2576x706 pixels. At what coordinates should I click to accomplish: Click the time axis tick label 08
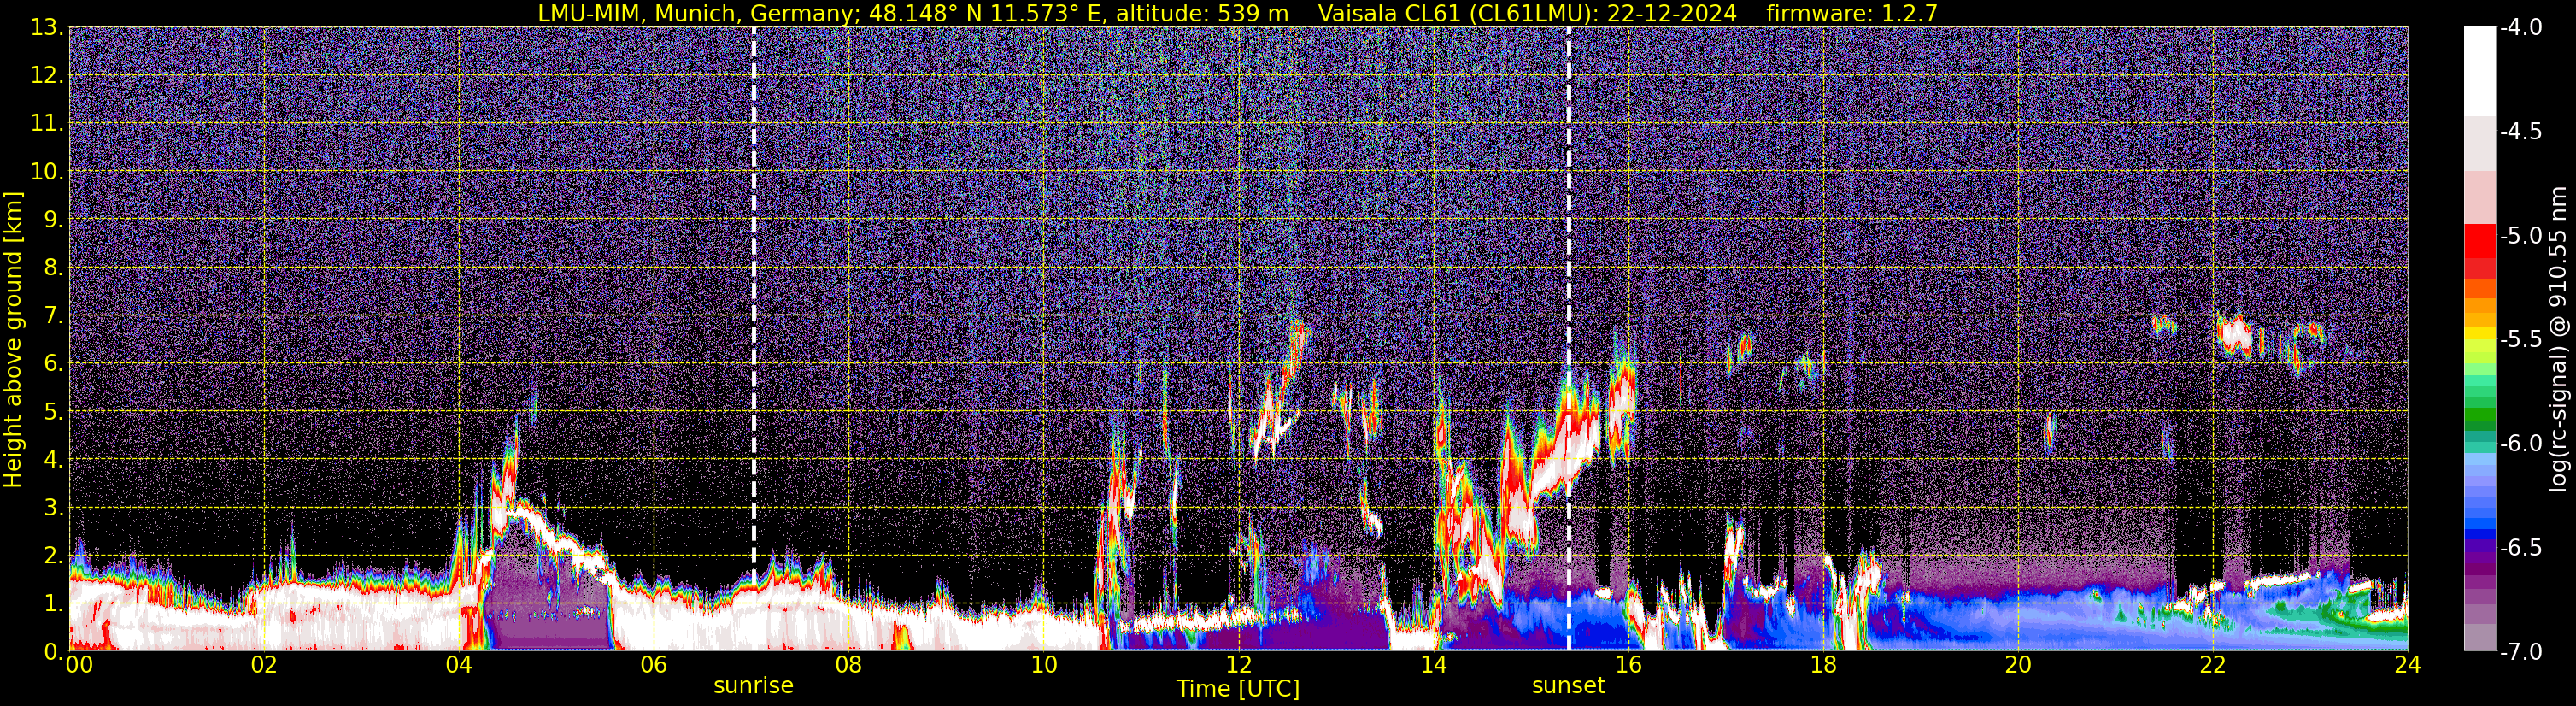848,666
